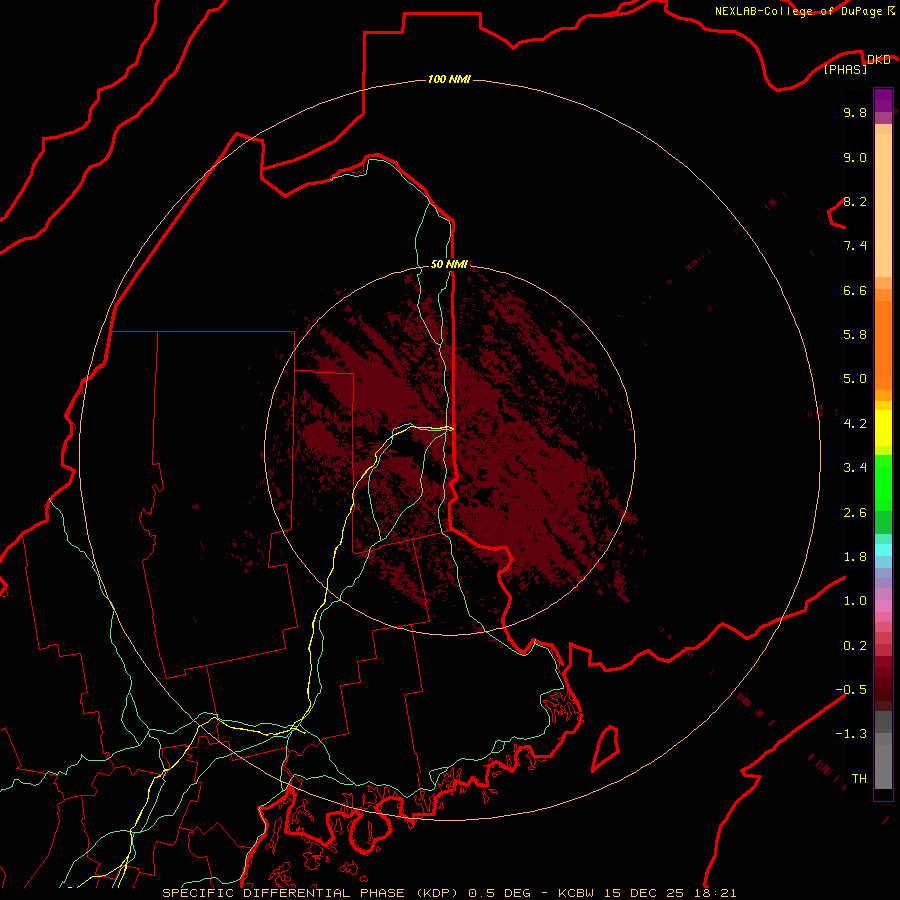900x900 pixels.
Task: Click the 9.0 value on the color scale
Action: pyautogui.click(x=855, y=157)
